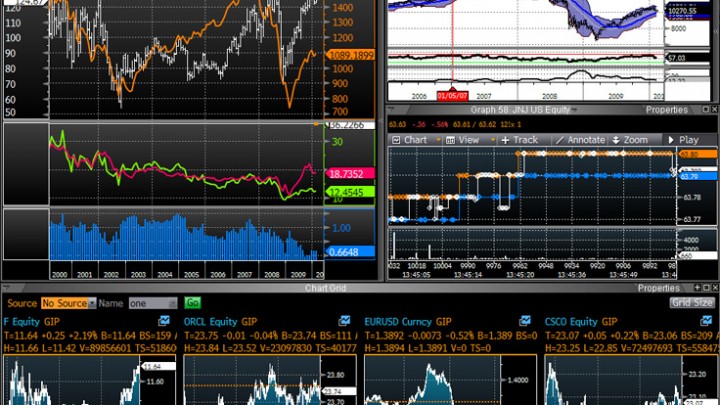The image size is (720, 405).
Task: Choose the Zoom tool in graph toolbar
Action: click(x=630, y=140)
